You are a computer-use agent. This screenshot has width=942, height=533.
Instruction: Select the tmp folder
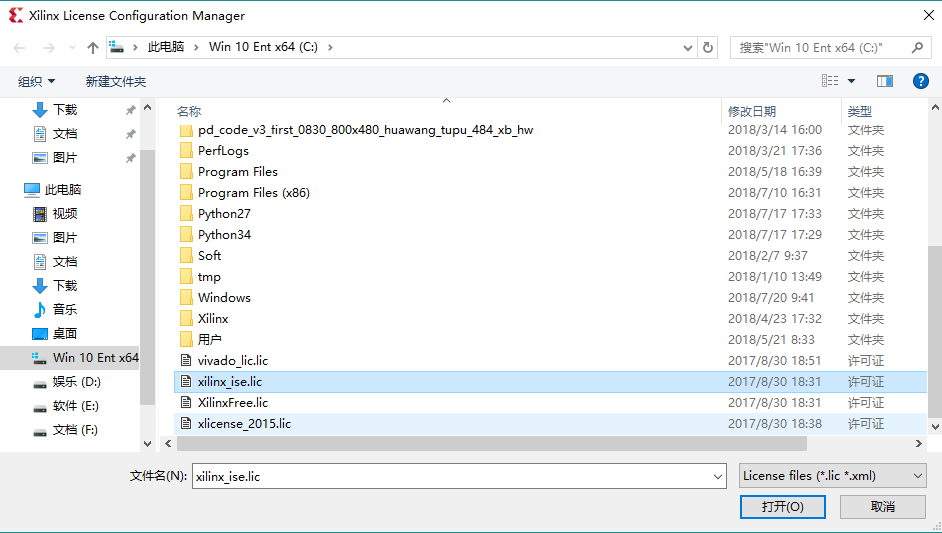pyautogui.click(x=209, y=277)
